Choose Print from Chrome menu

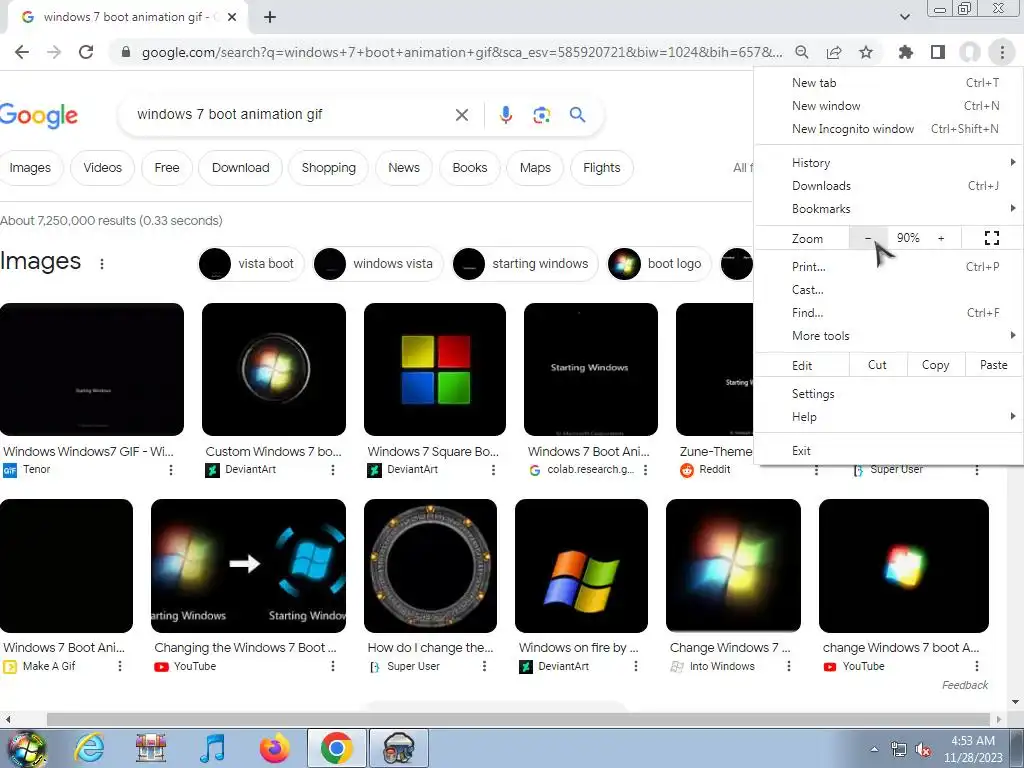(x=889, y=266)
